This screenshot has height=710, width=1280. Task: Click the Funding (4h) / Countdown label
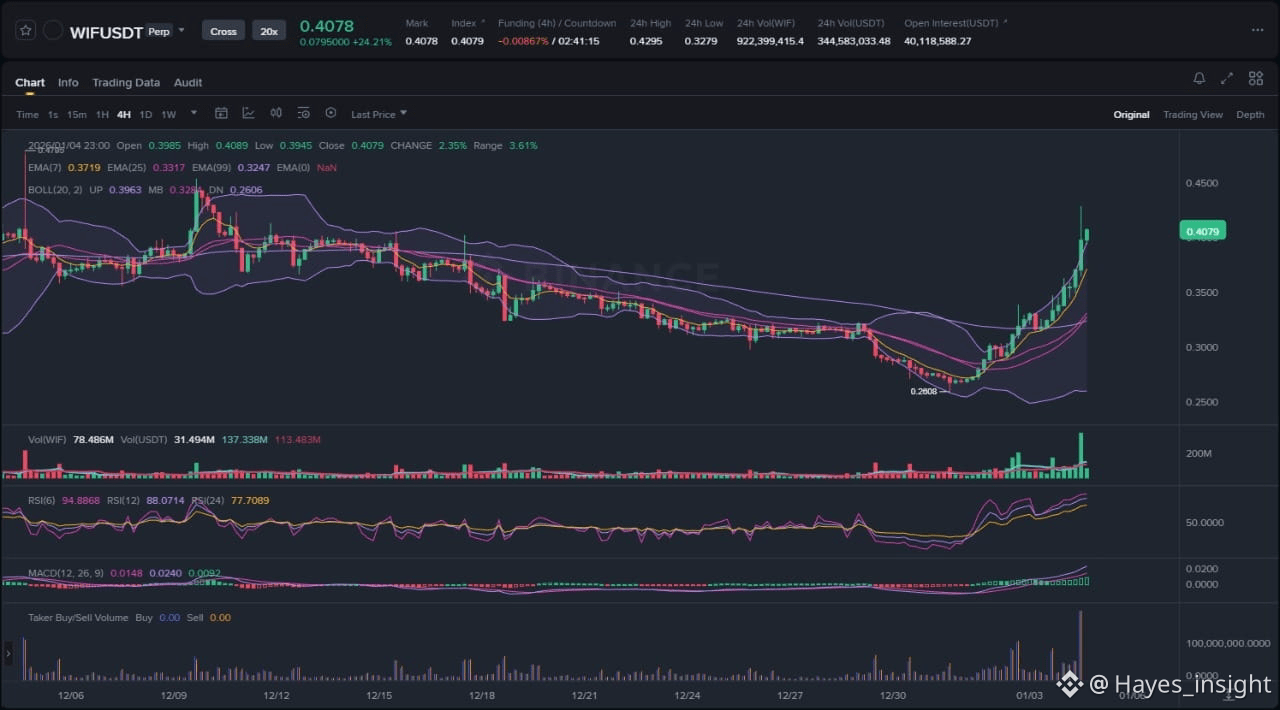[x=557, y=23]
